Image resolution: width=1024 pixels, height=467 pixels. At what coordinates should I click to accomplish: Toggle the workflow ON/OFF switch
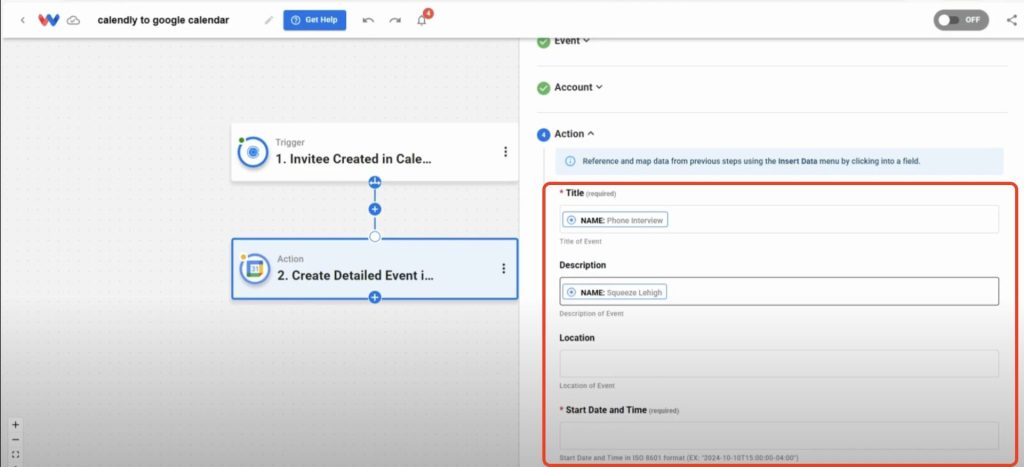coord(961,20)
